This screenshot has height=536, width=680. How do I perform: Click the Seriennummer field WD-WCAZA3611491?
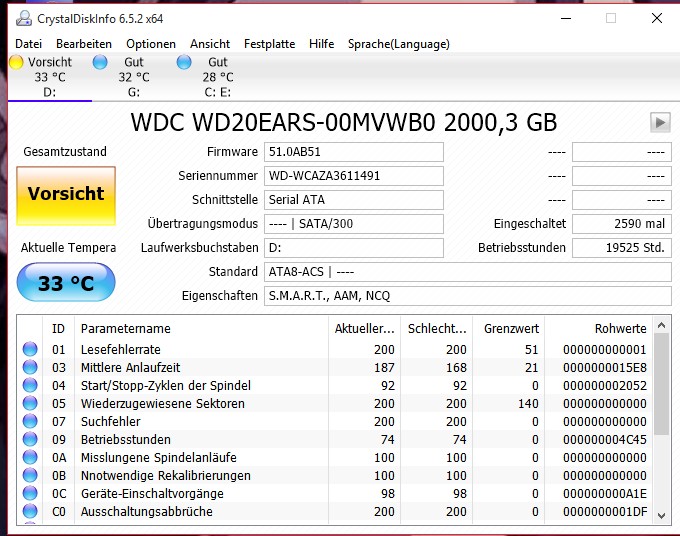pos(354,176)
